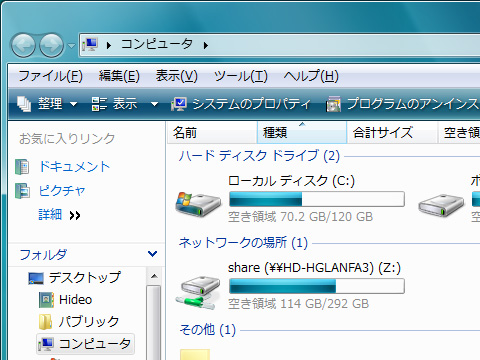Screen dimensions: 480x360
Task: Click the folder tree scrollbar thumb
Action: pos(154,323)
